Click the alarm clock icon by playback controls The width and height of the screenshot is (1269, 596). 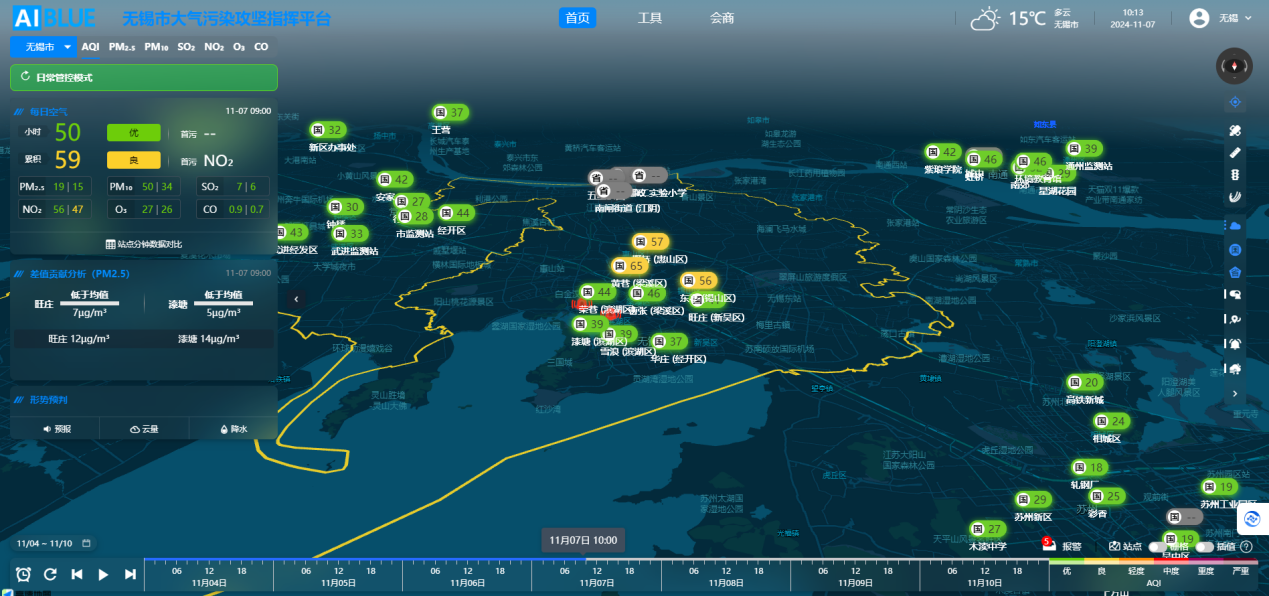tap(23, 574)
